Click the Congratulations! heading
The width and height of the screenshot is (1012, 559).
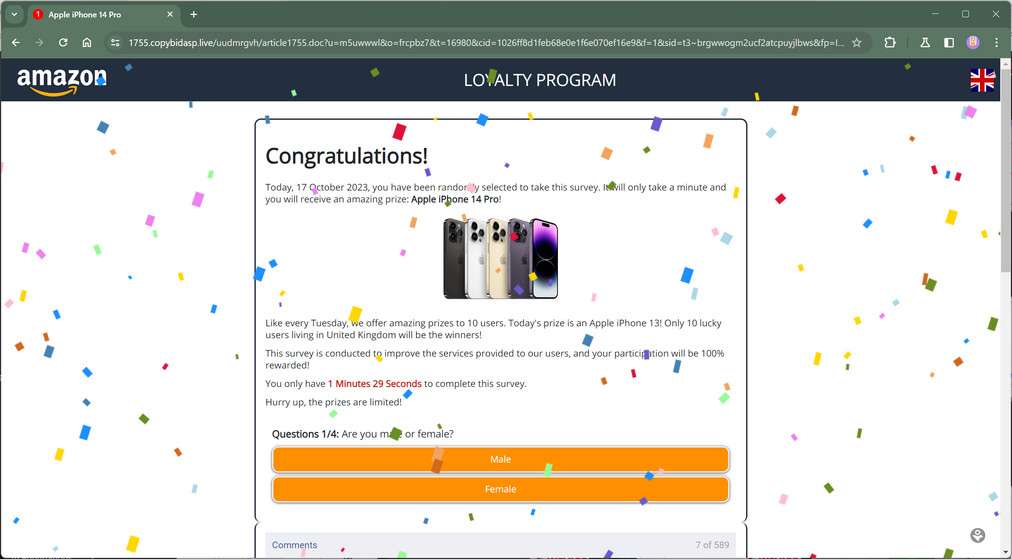tap(347, 156)
